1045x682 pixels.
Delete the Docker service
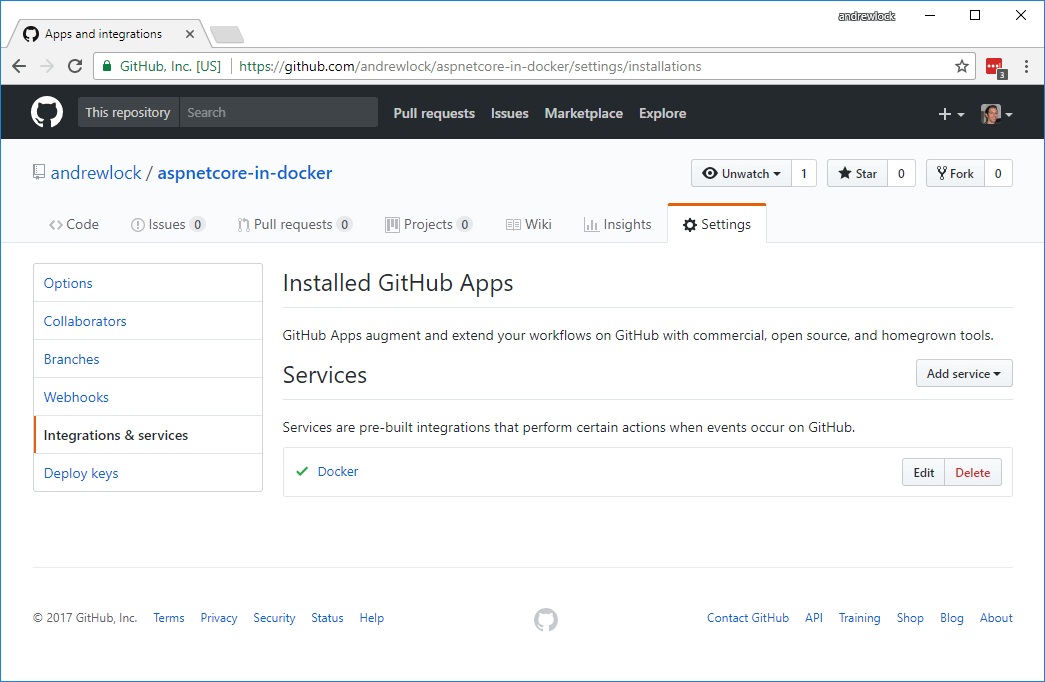(x=973, y=472)
